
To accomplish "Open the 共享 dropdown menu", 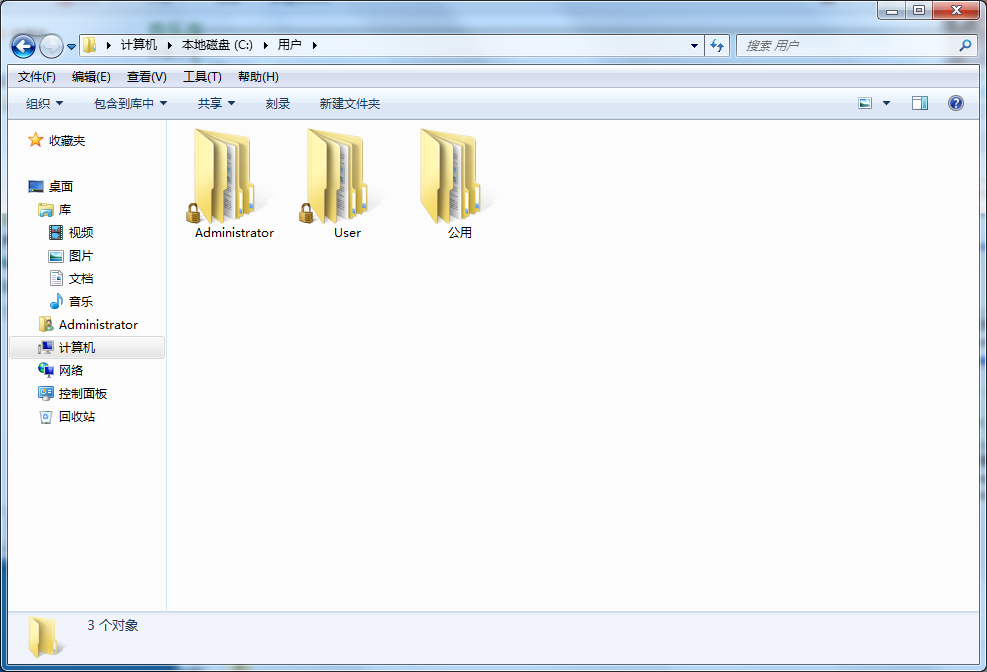I will 216,104.
